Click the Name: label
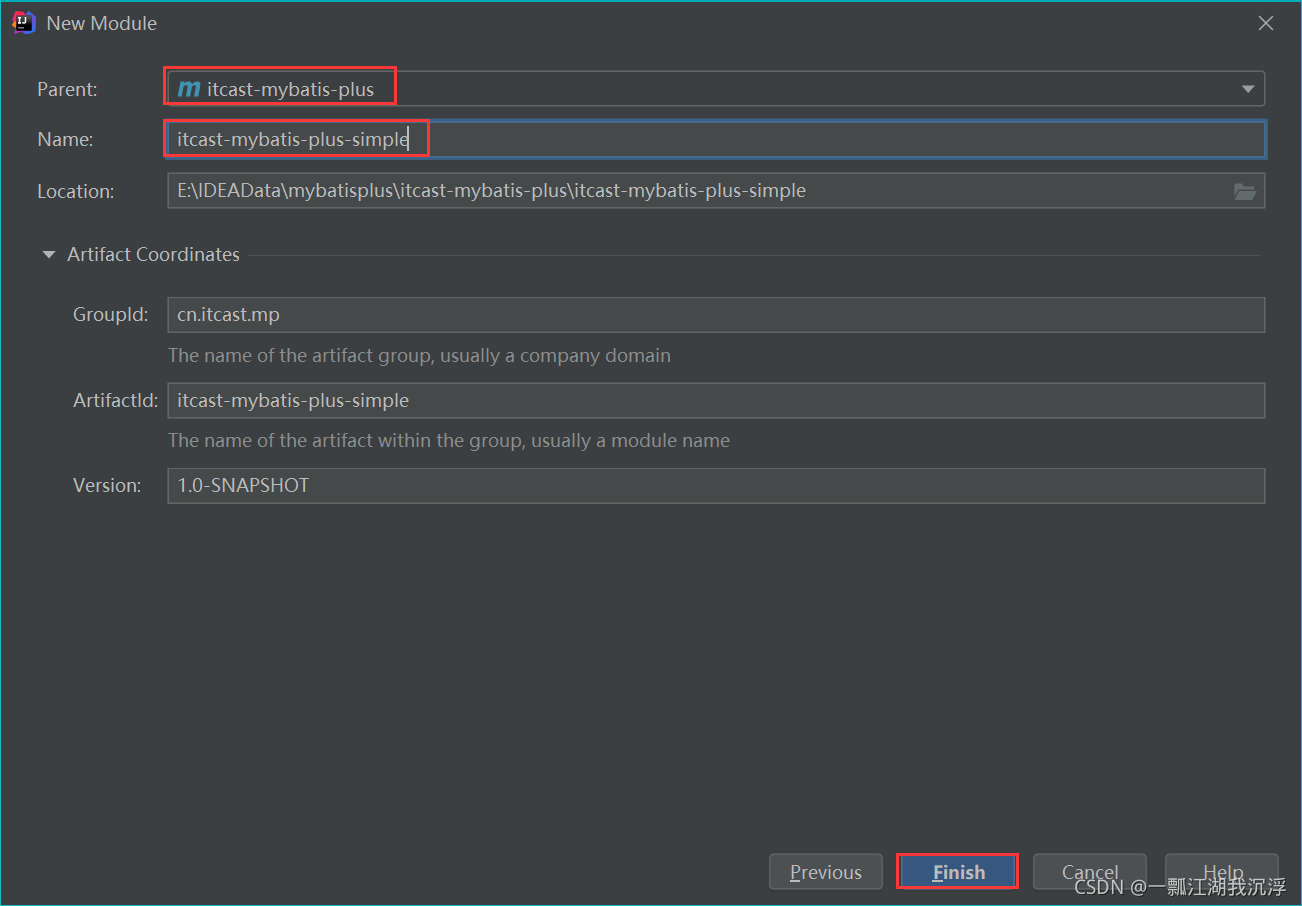 pos(65,140)
